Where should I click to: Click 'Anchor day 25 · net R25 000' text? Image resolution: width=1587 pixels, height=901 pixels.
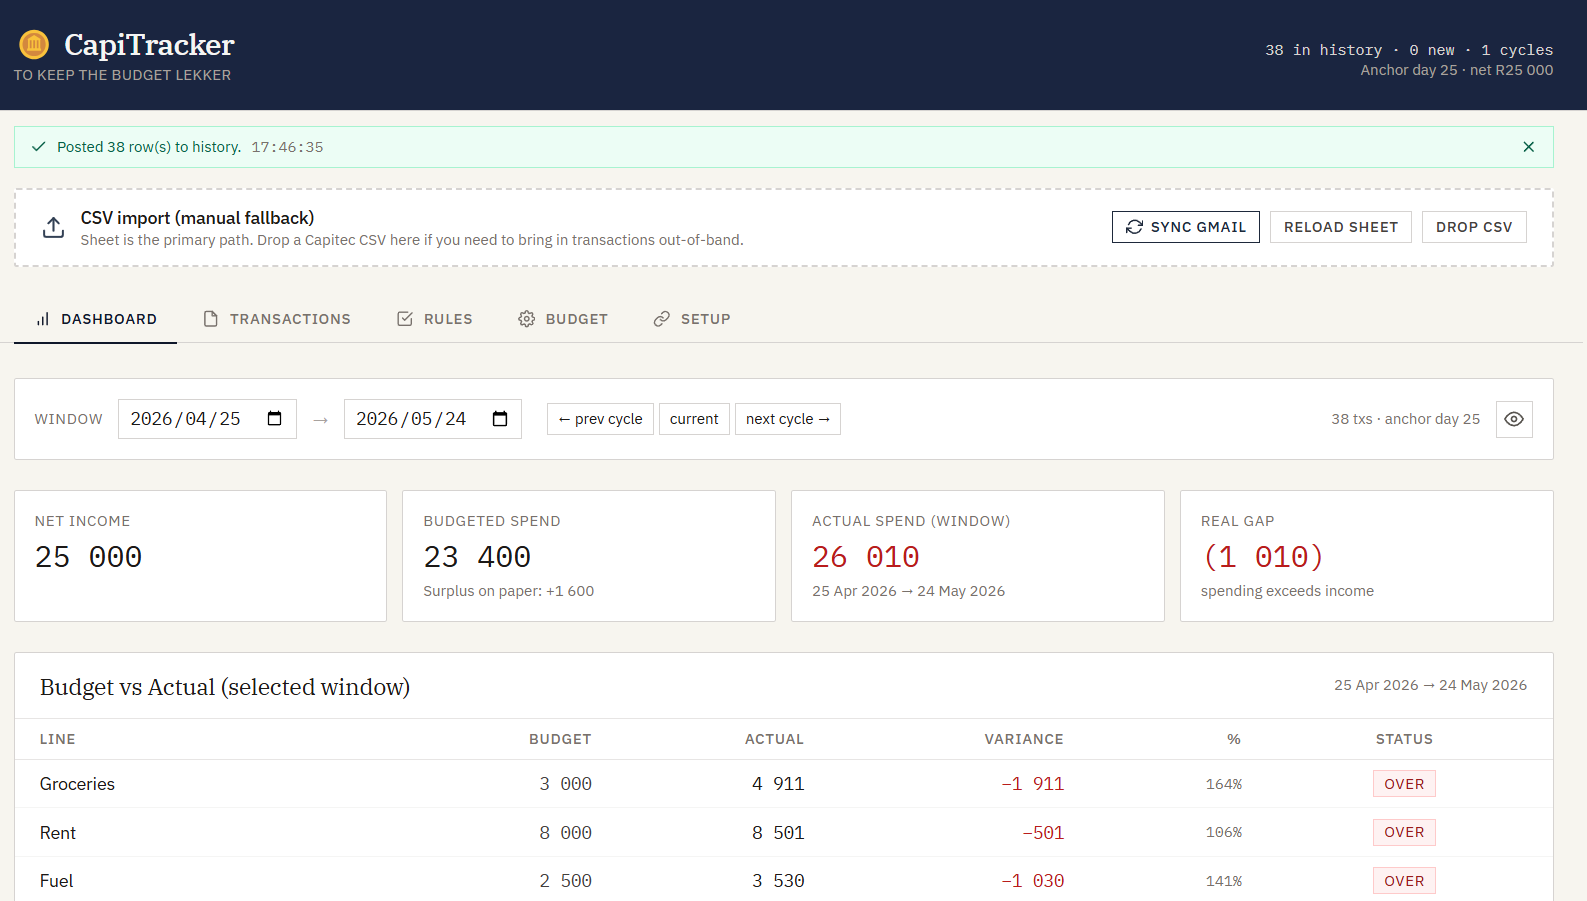tap(1456, 70)
